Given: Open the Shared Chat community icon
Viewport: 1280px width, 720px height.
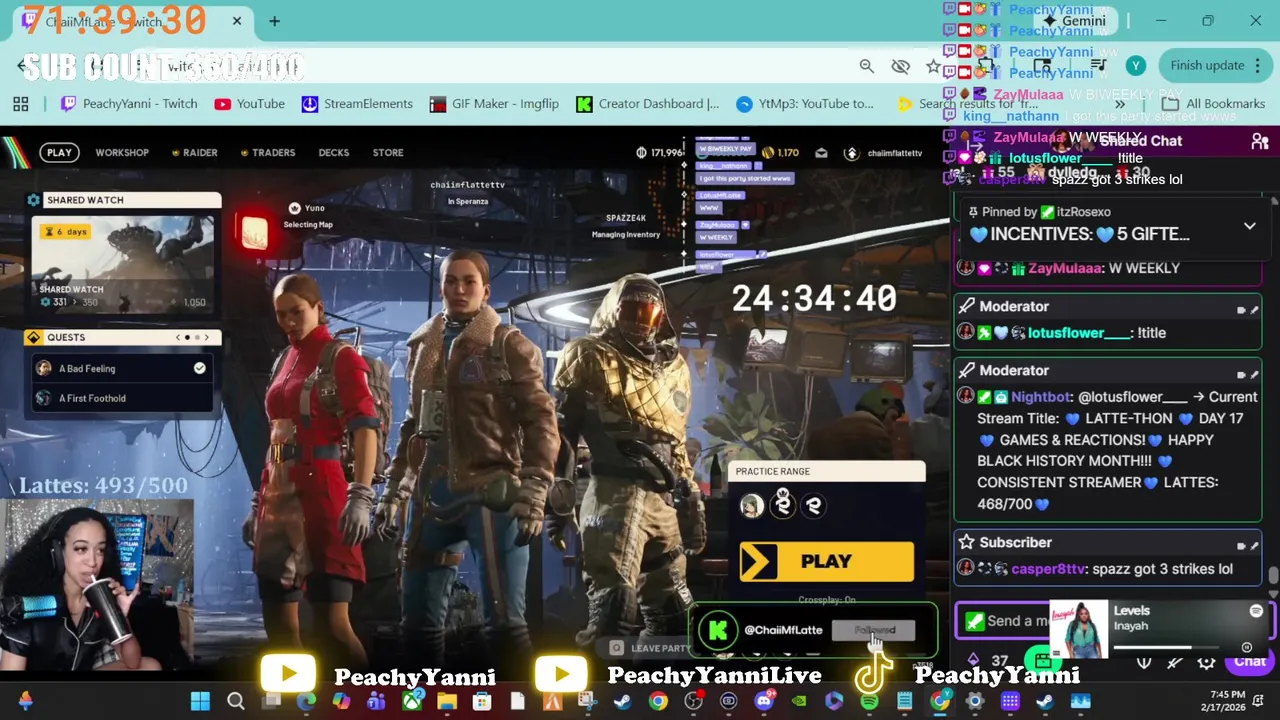Looking at the screenshot, I should point(1260,141).
